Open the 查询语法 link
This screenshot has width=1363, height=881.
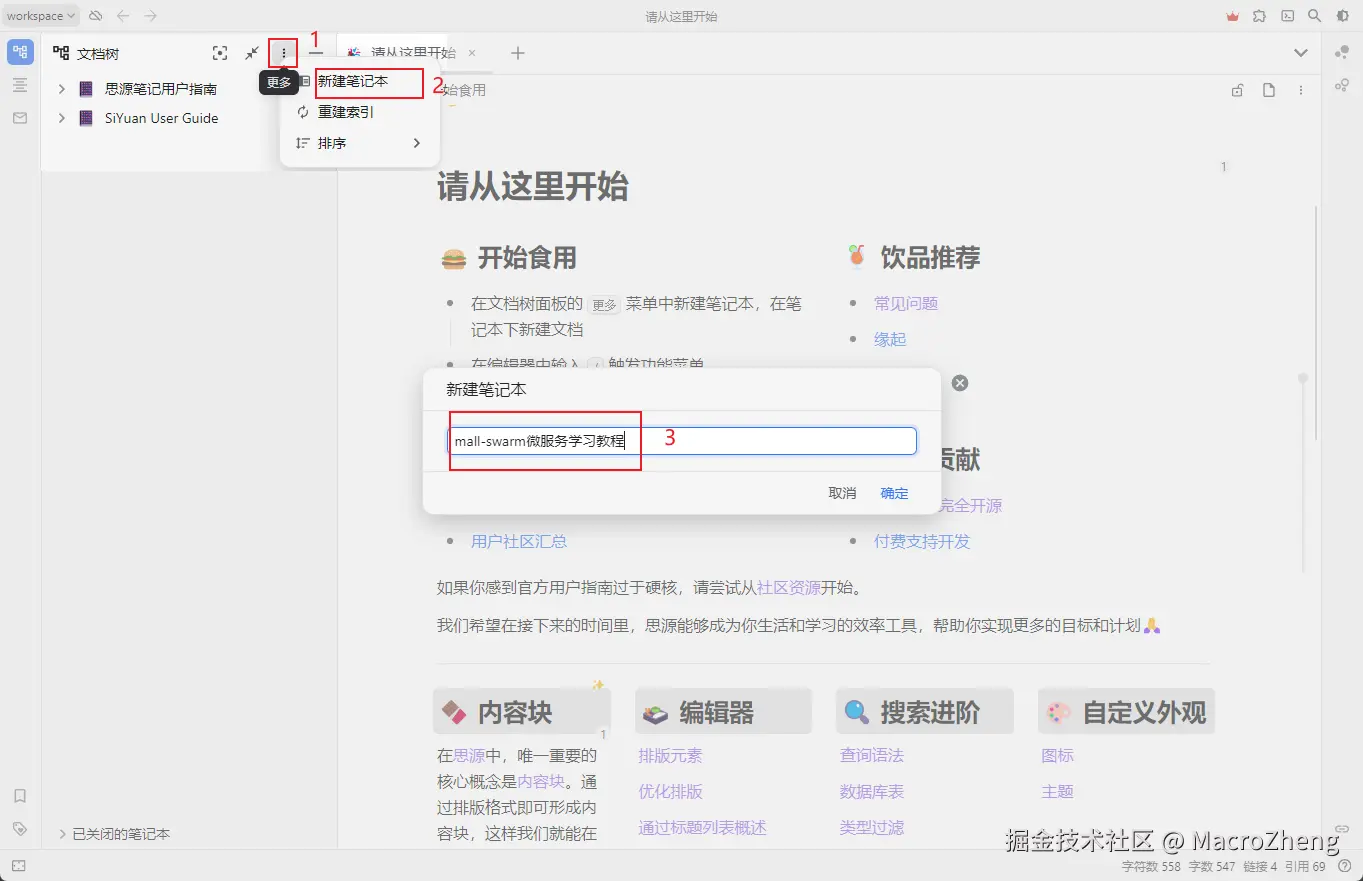[872, 755]
